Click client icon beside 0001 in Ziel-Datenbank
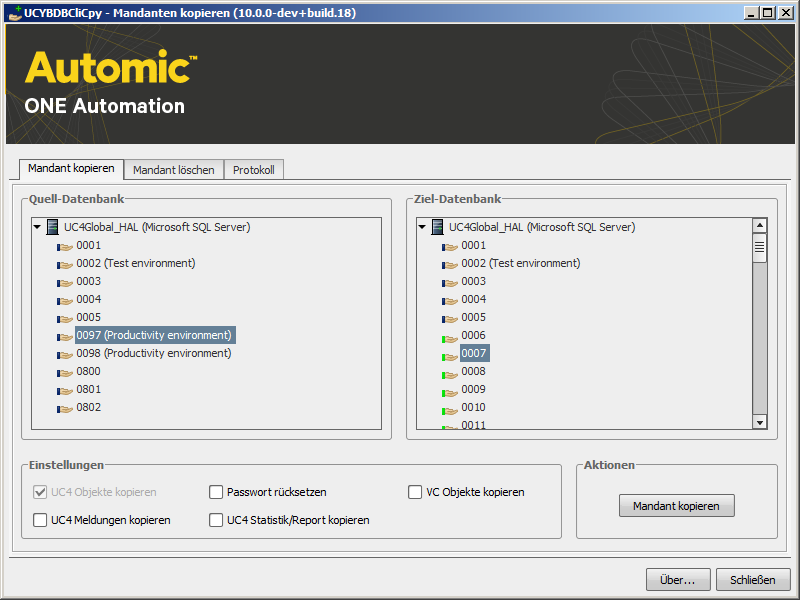The width and height of the screenshot is (800, 600). point(450,247)
